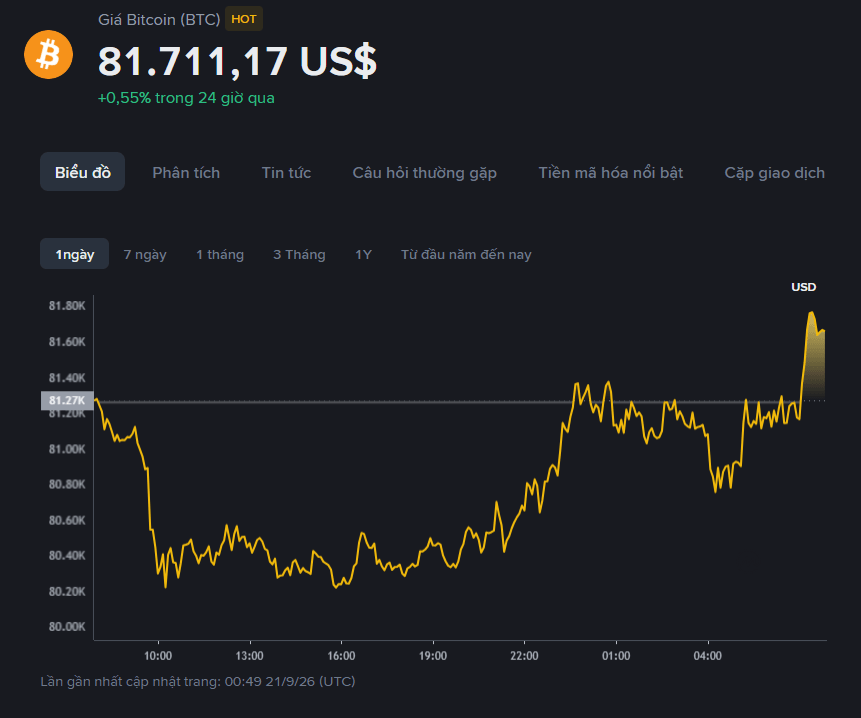Click the 81.60K y-axis label
The width and height of the screenshot is (861, 718).
pos(67,342)
